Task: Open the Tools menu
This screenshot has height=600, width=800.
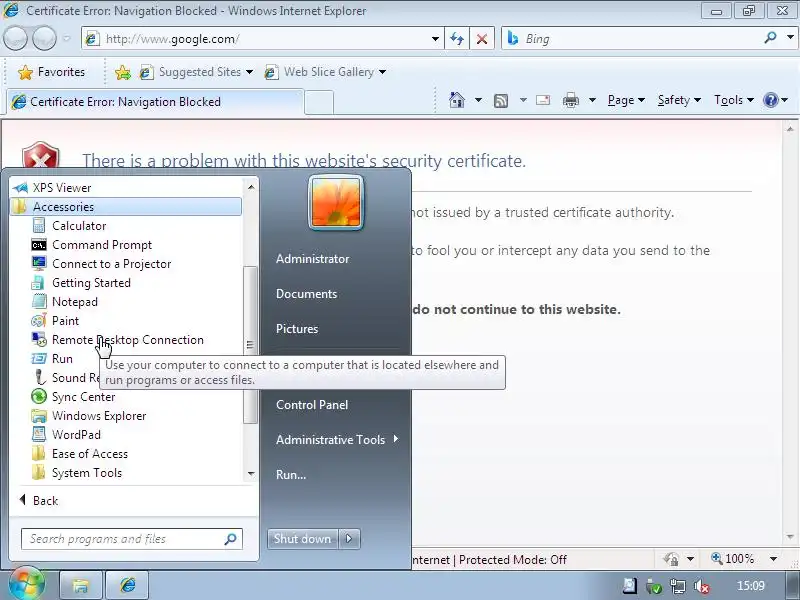Action: click(734, 100)
